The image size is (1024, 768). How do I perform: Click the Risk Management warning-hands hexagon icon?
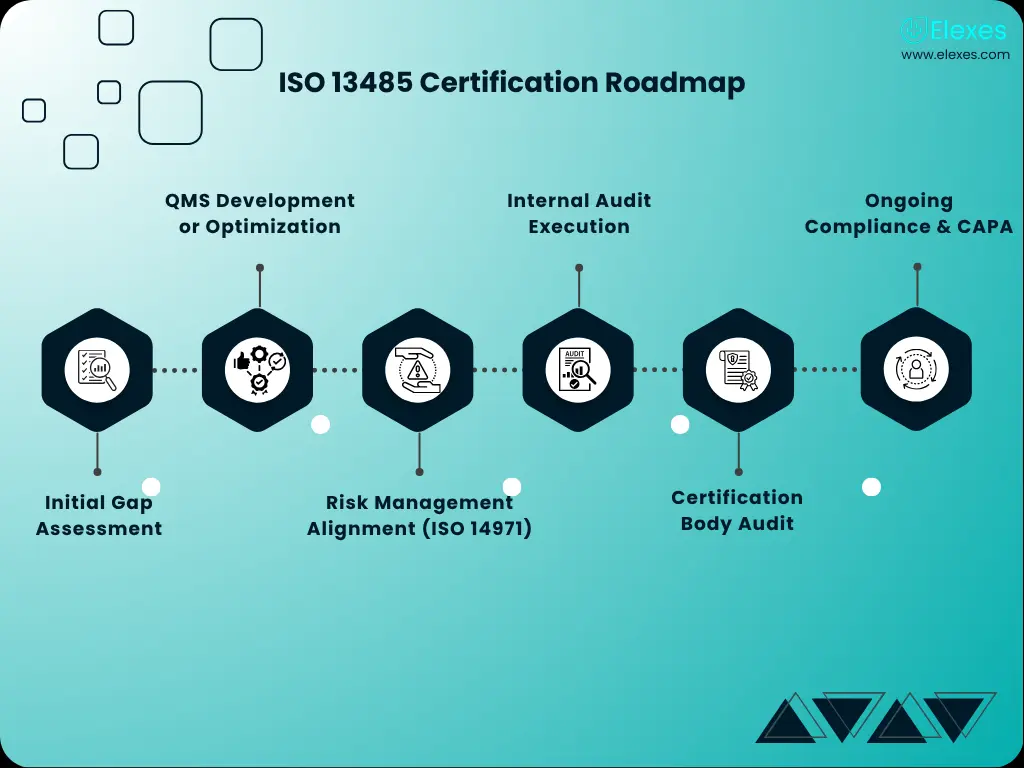click(417, 370)
